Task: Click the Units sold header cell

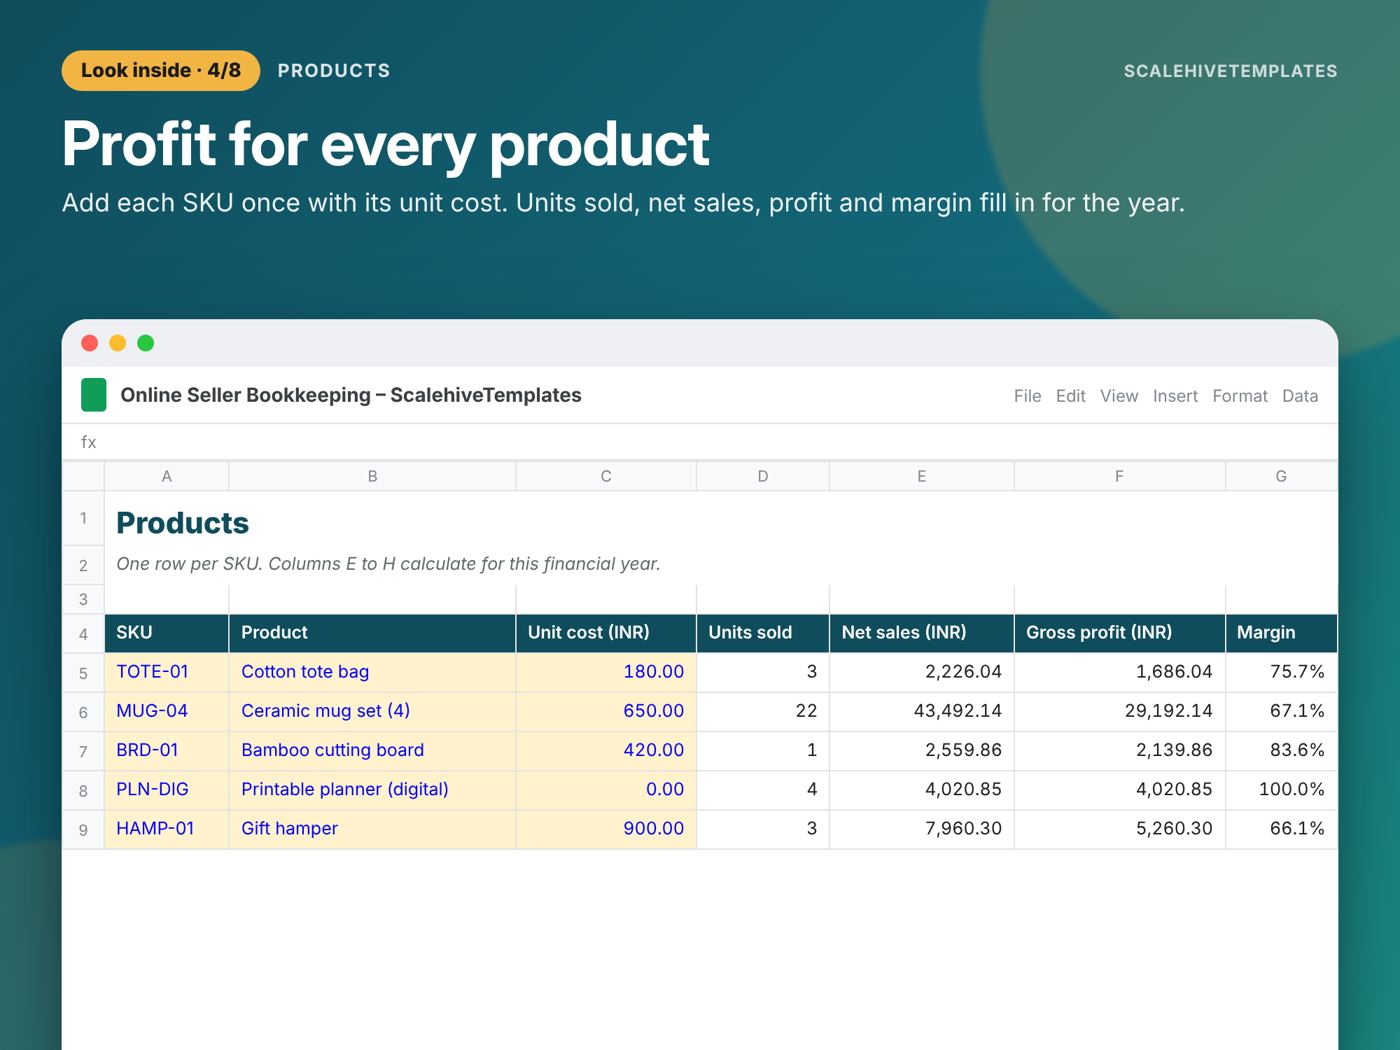Action: (763, 633)
